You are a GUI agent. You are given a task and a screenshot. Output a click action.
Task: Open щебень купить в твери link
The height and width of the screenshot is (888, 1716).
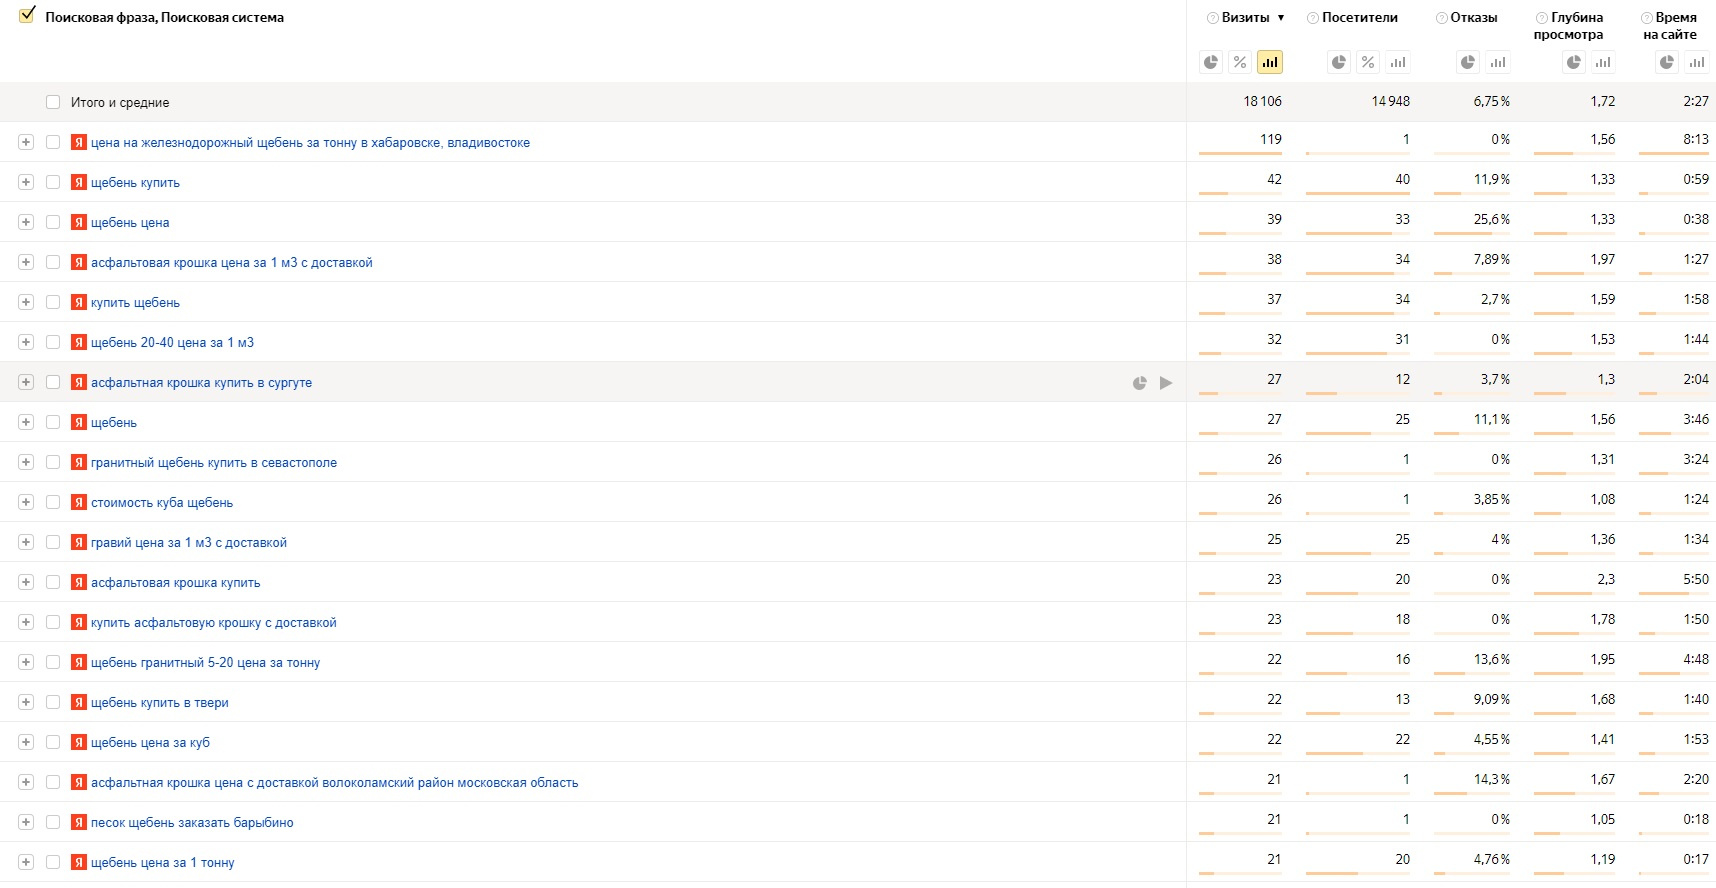click(x=159, y=703)
